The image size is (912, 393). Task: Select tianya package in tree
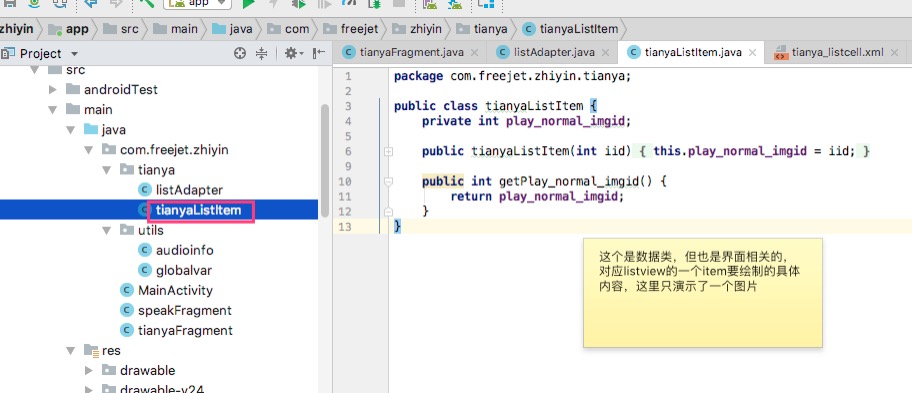(x=147, y=170)
